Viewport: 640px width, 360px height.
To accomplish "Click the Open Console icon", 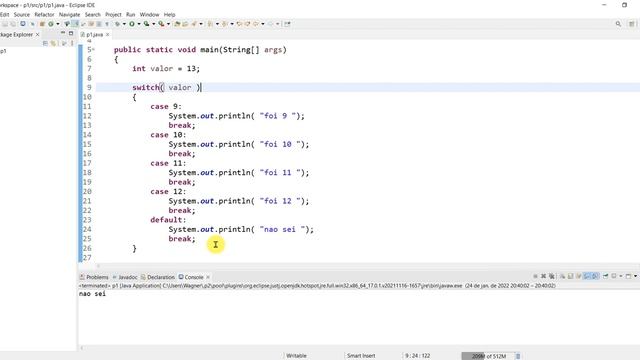I will tap(629, 276).
